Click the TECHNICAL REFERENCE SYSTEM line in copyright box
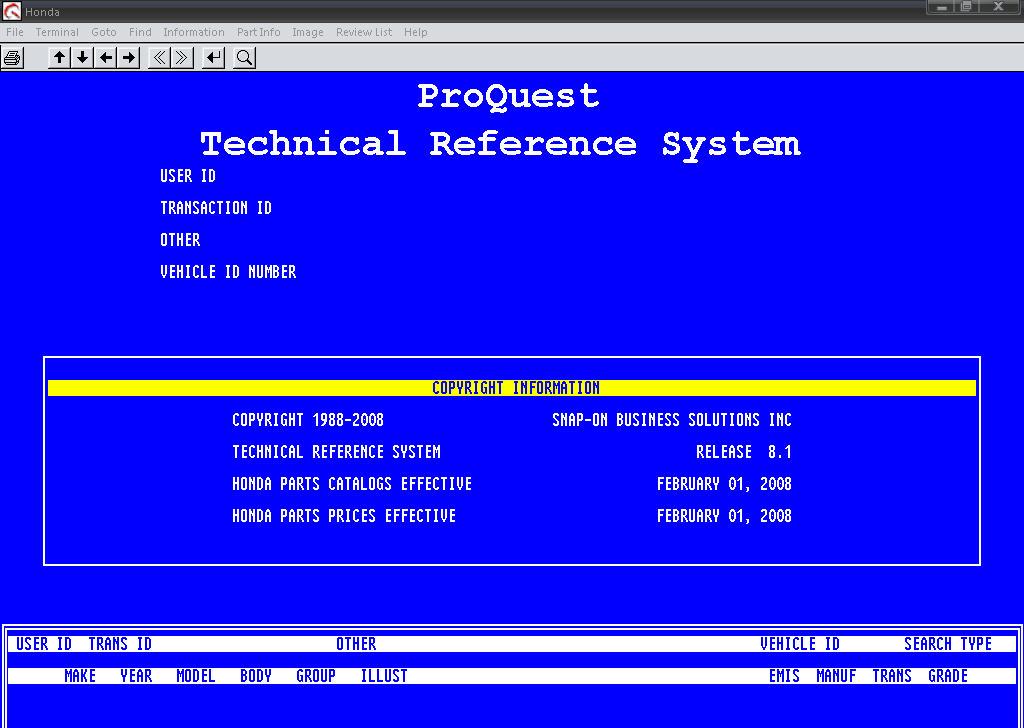 336,452
